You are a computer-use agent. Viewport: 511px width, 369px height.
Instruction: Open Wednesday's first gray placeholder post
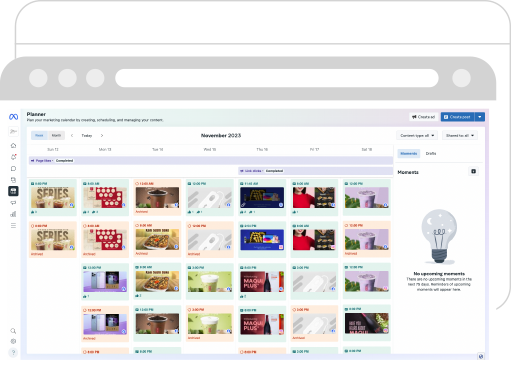[x=210, y=197]
